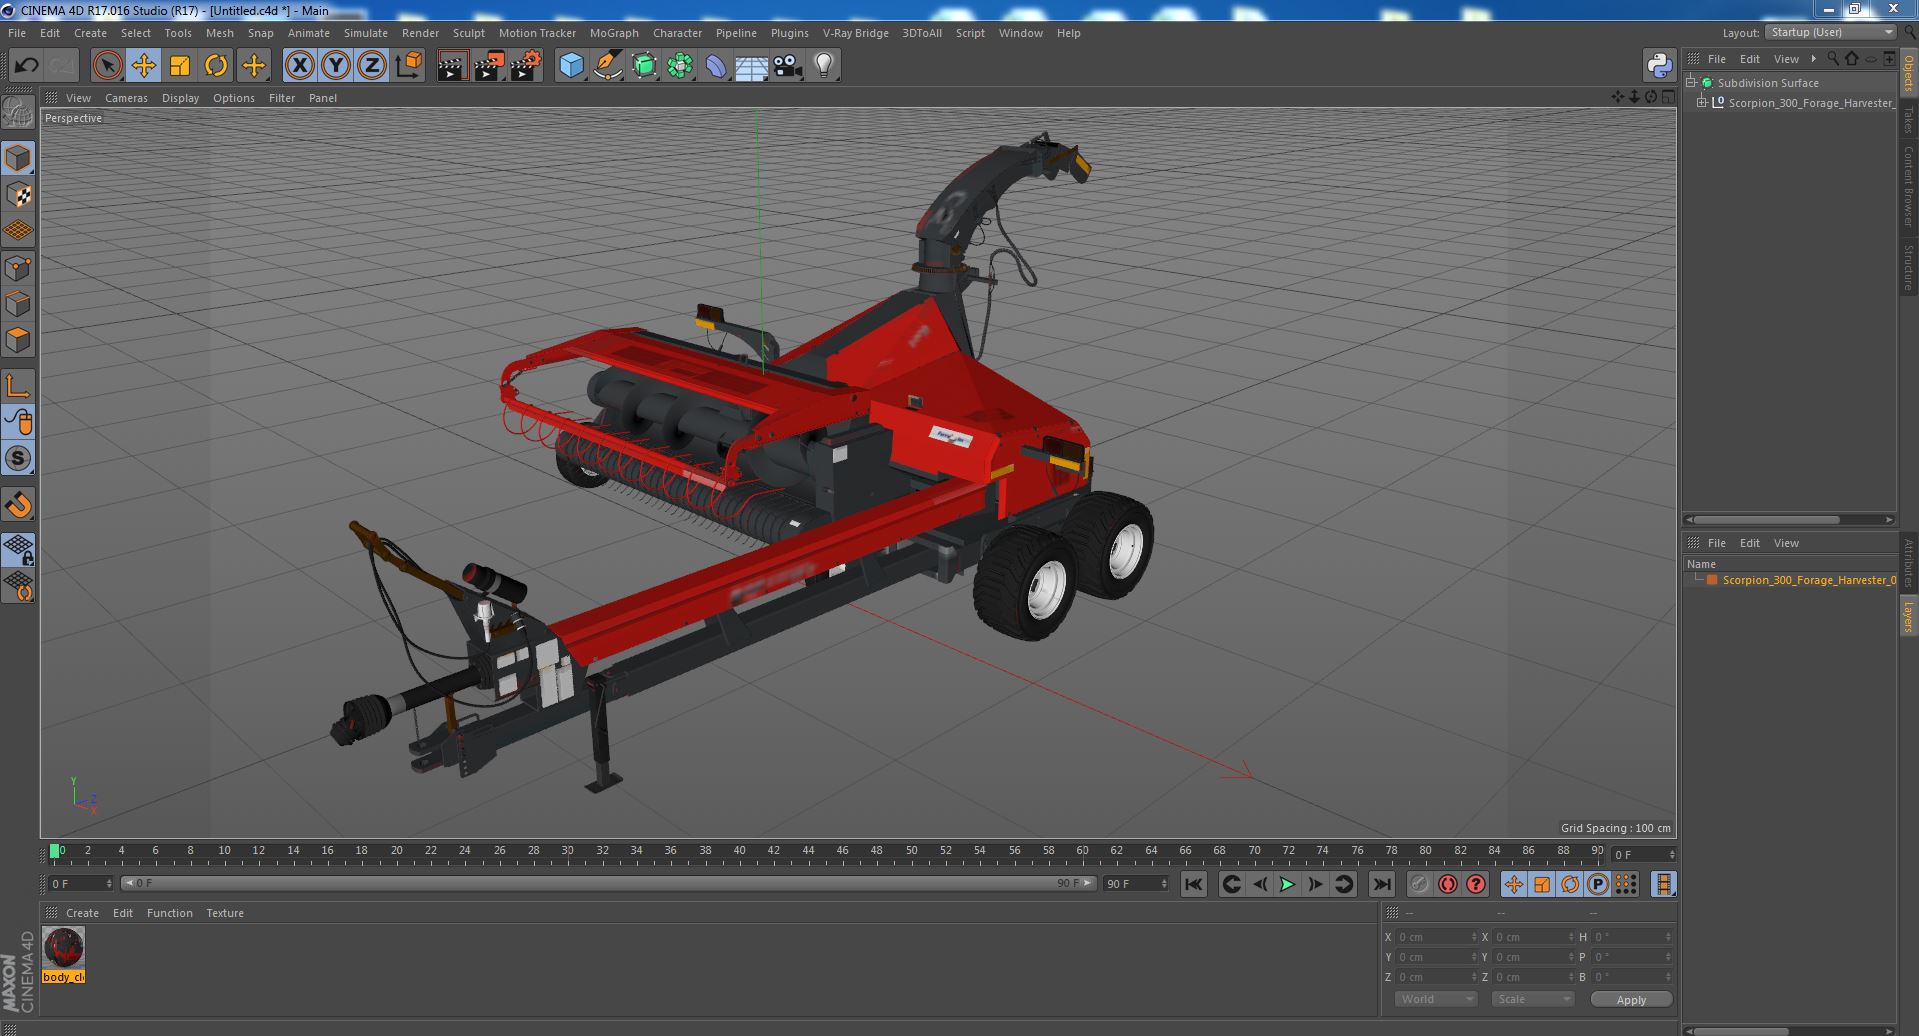Switch to Texture mode
Viewport: 1919px width, 1036px height.
pyautogui.click(x=18, y=195)
